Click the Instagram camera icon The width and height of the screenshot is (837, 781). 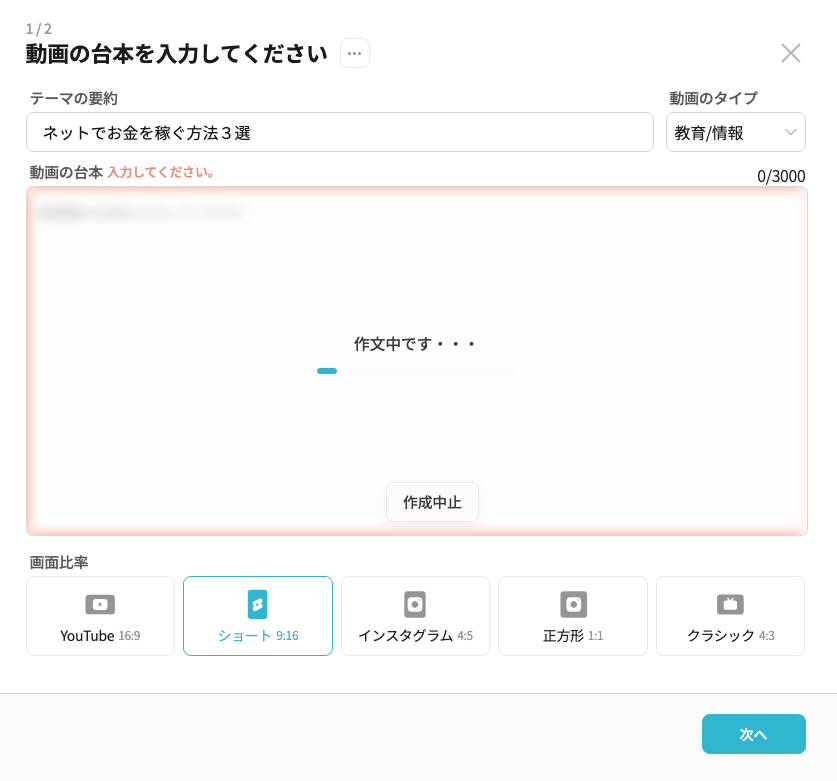415,604
